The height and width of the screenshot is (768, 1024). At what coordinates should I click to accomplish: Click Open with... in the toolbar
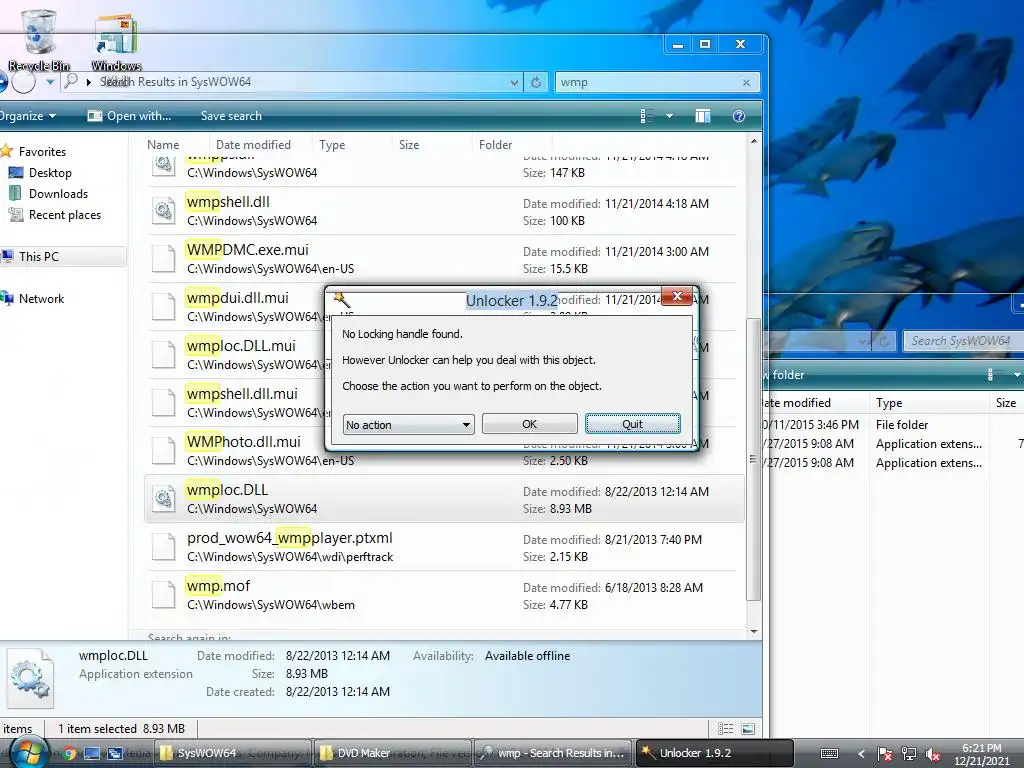pos(129,116)
